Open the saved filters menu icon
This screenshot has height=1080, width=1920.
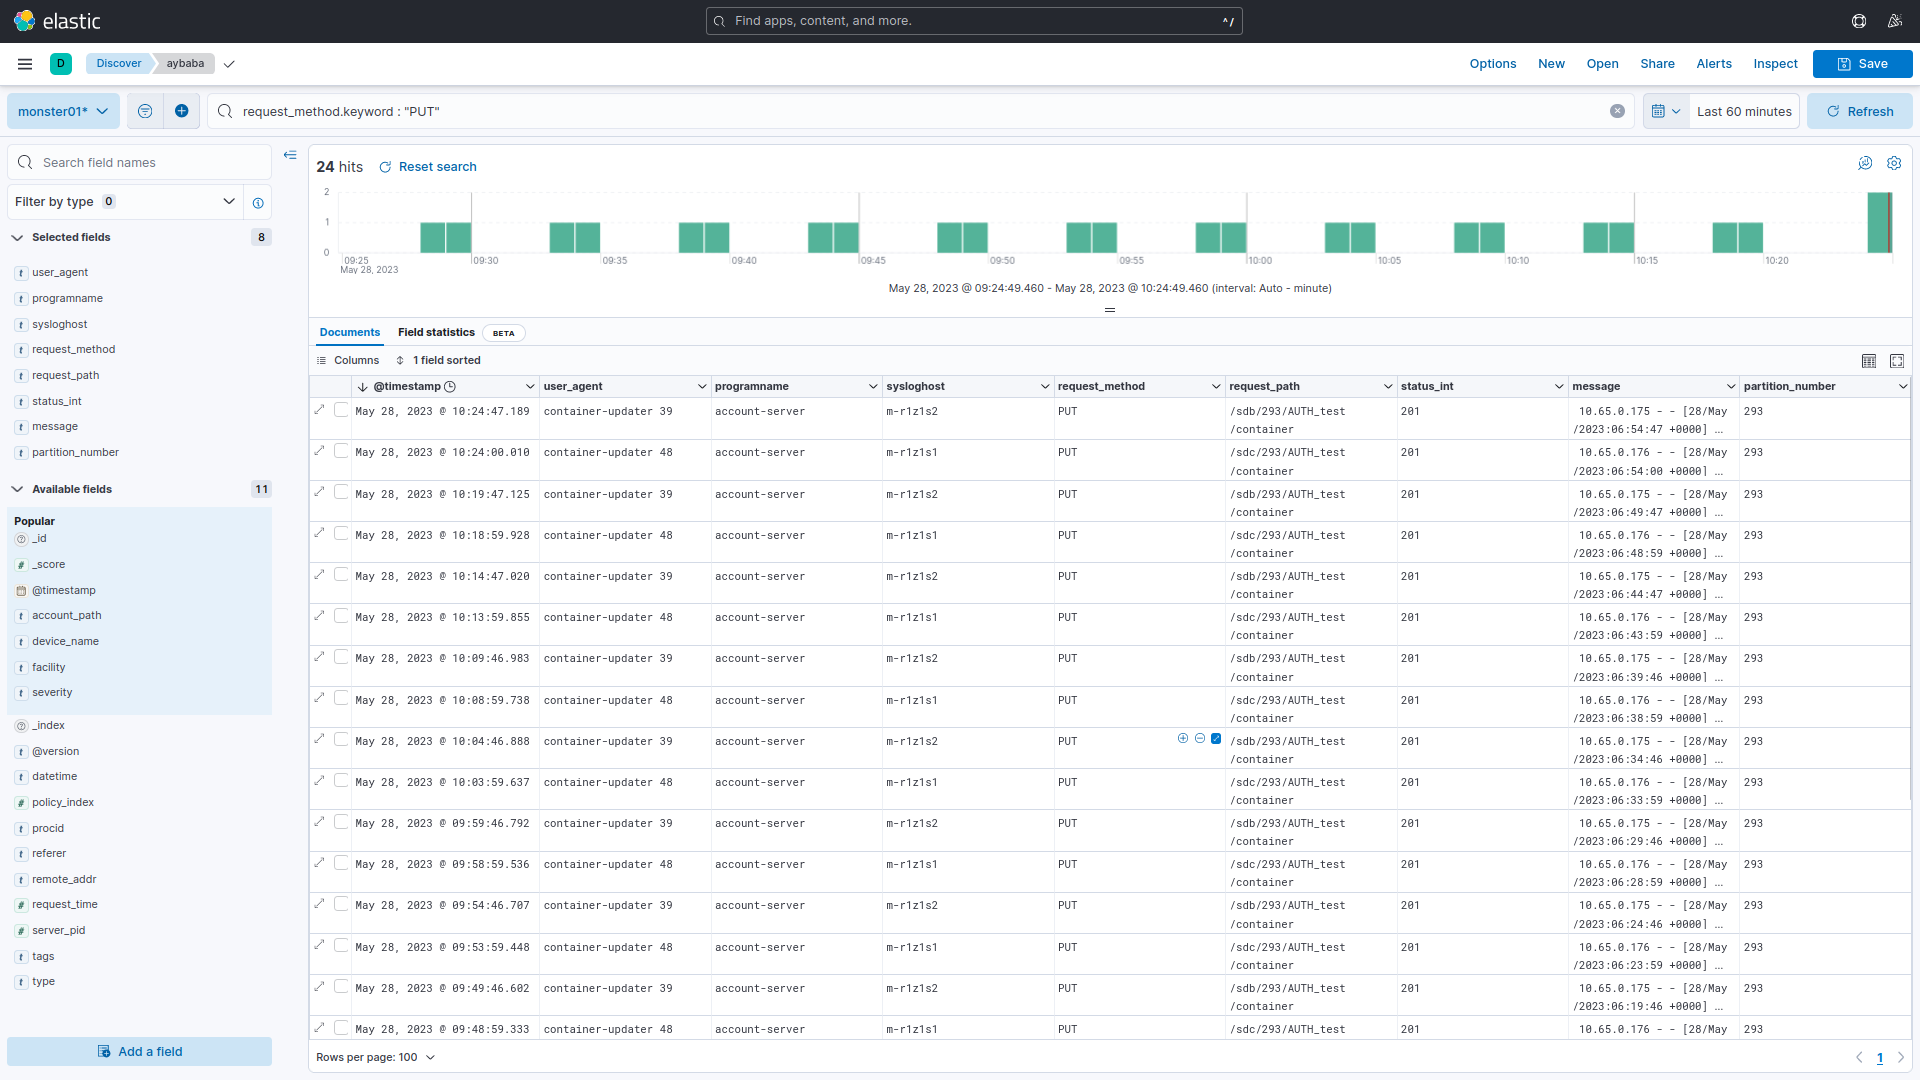(145, 111)
